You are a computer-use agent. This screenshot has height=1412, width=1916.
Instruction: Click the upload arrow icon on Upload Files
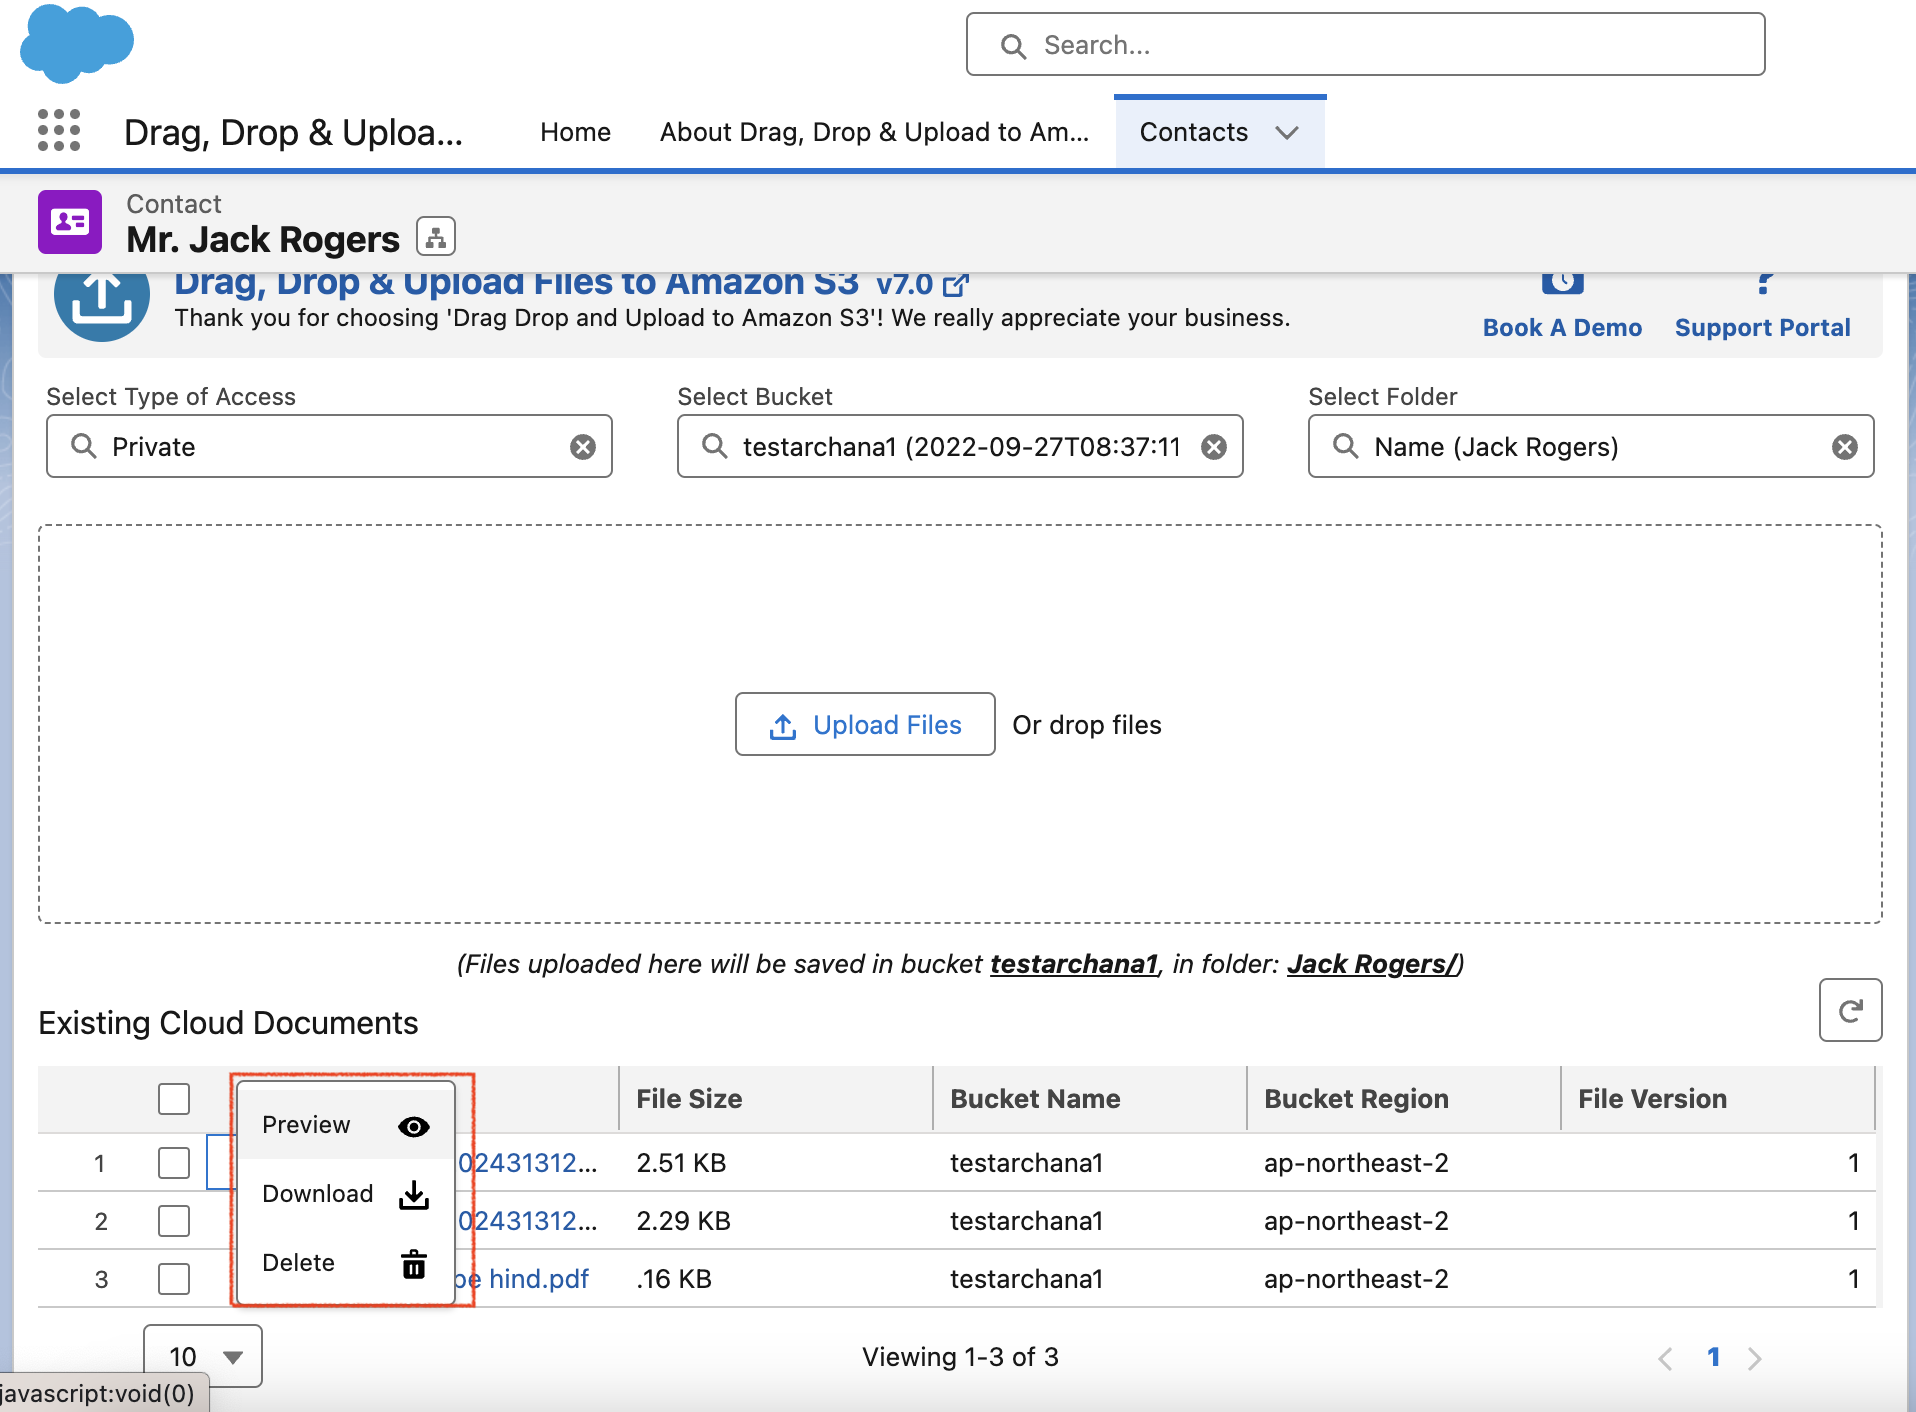[783, 726]
